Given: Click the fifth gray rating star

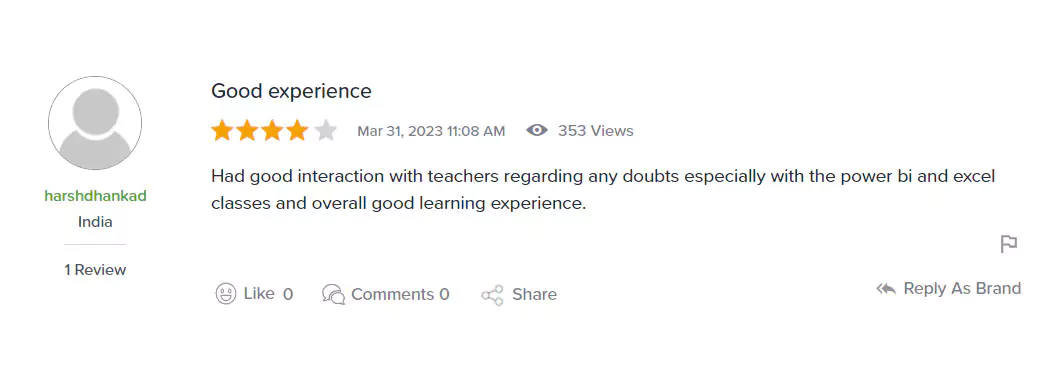Looking at the screenshot, I should [x=326, y=130].
